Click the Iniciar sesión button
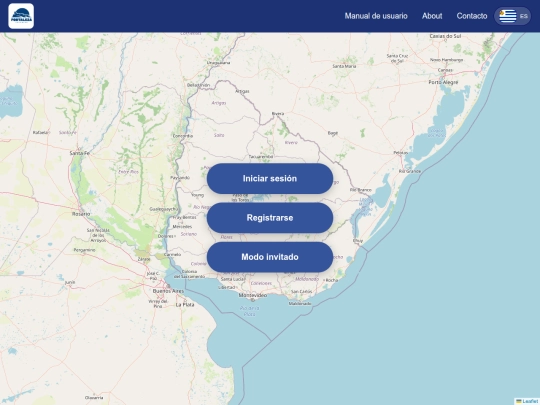Image resolution: width=540 pixels, height=405 pixels. pos(270,178)
